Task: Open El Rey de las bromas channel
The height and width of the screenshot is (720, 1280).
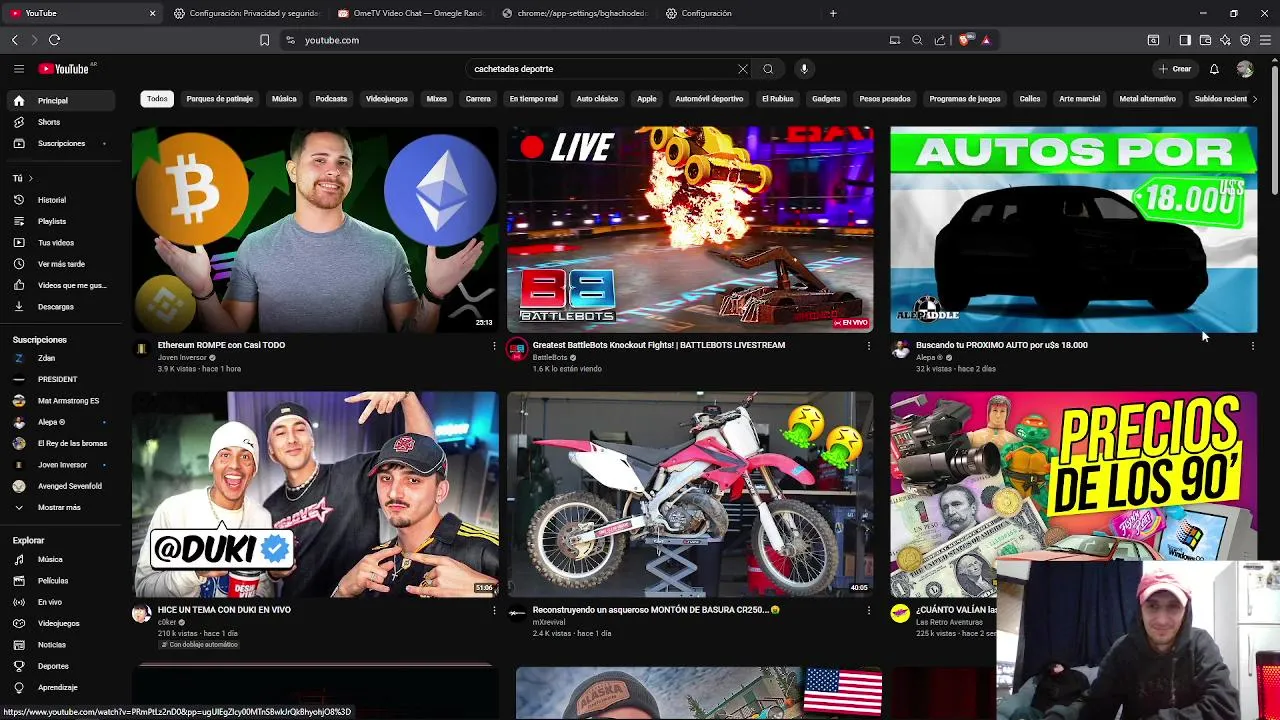Action: [x=60, y=443]
